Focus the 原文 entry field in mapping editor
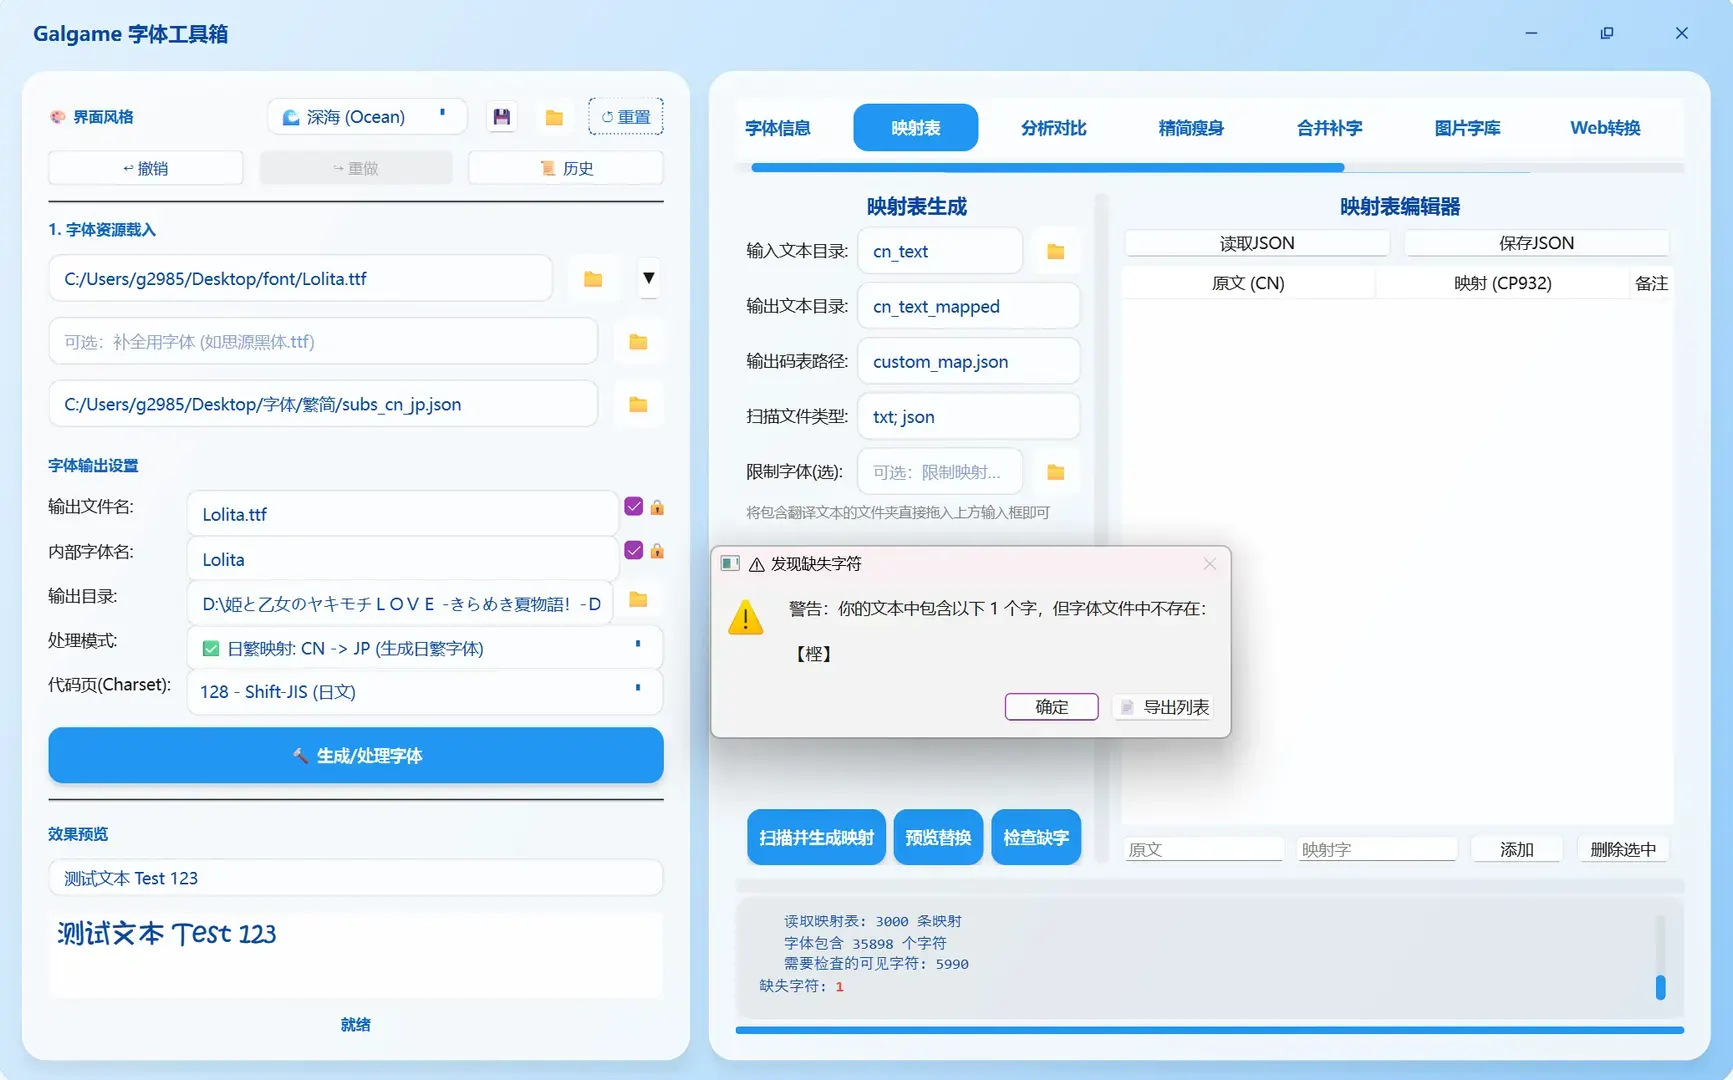 coord(1203,850)
